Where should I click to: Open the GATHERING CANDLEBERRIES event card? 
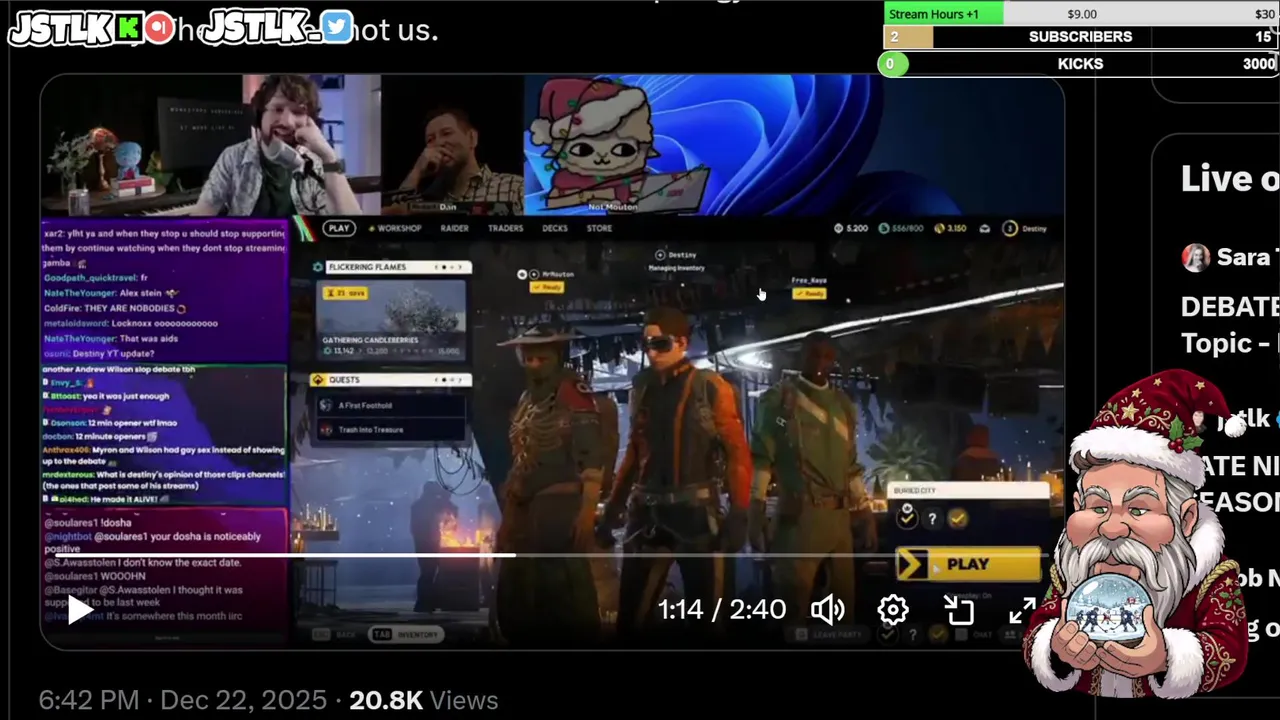click(x=391, y=319)
